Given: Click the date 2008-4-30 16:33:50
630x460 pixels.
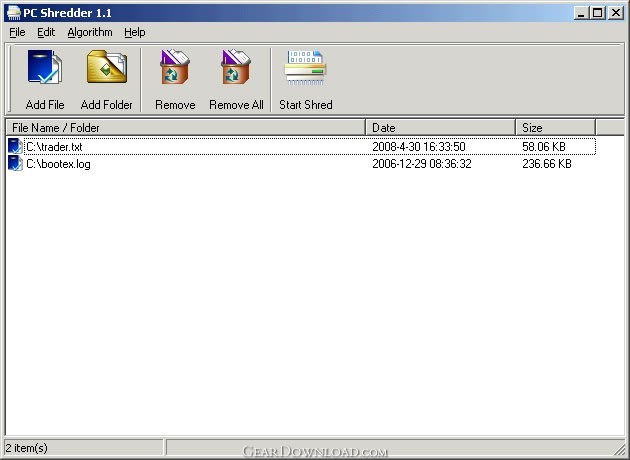Looking at the screenshot, I should pyautogui.click(x=419, y=147).
